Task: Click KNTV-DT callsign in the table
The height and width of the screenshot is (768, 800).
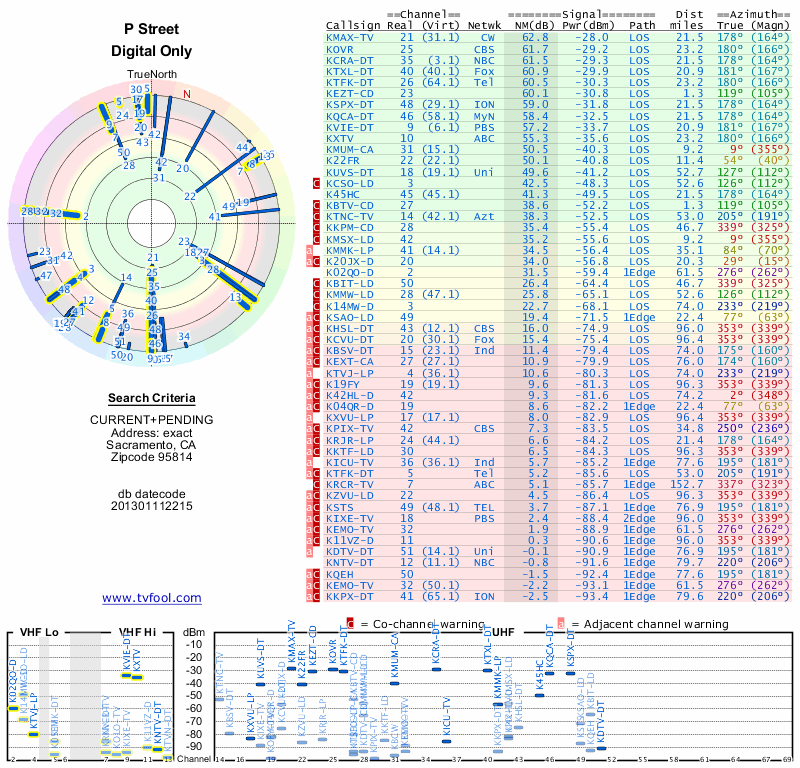Action: (x=349, y=562)
